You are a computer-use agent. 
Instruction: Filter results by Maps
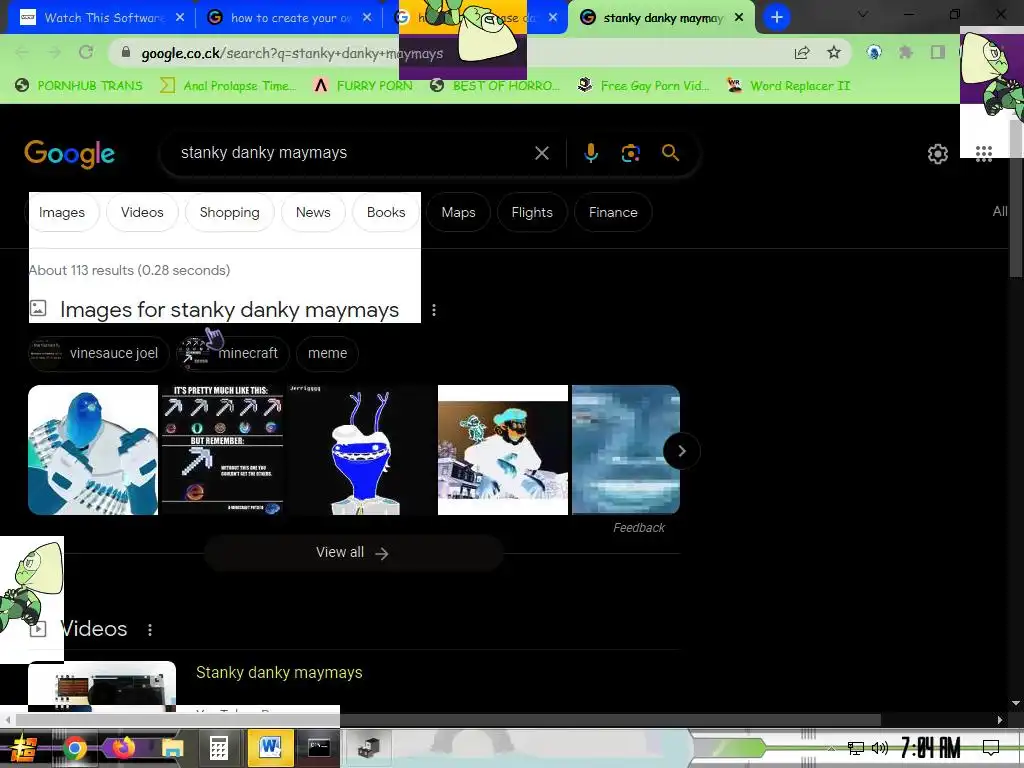(x=458, y=212)
